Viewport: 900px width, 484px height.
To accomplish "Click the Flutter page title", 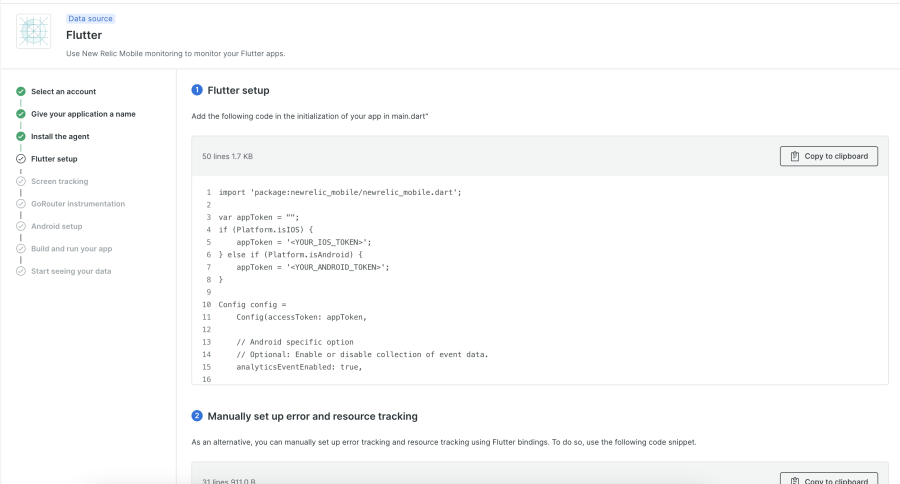I will tap(84, 35).
